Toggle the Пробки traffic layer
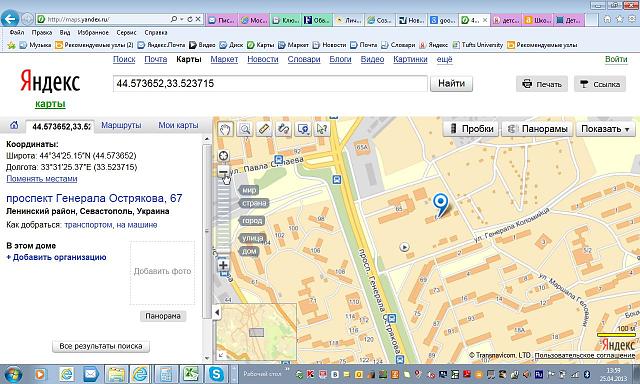 [x=471, y=129]
